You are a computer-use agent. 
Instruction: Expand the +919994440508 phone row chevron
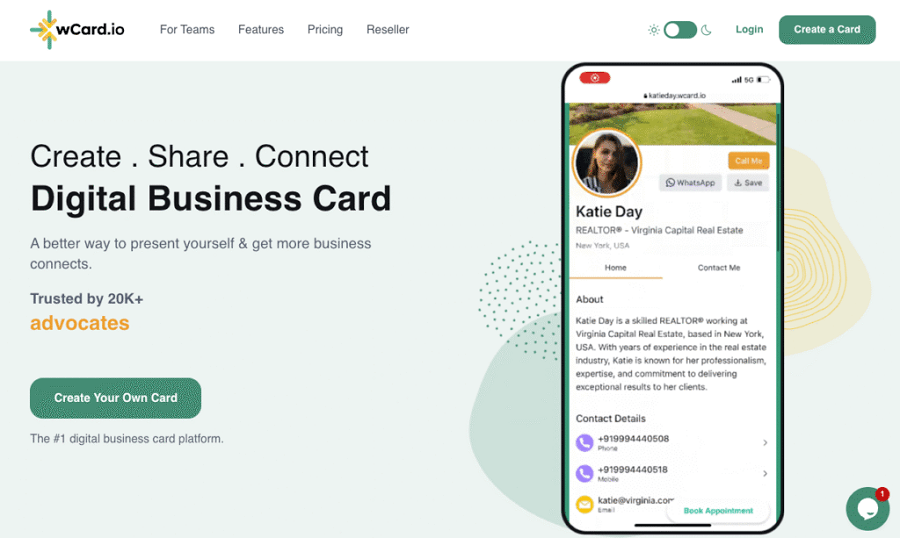[765, 443]
